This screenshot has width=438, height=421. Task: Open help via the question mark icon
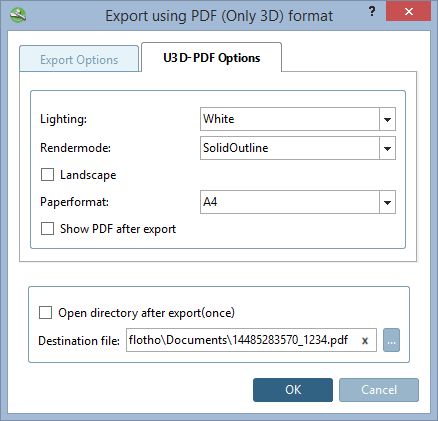[372, 12]
